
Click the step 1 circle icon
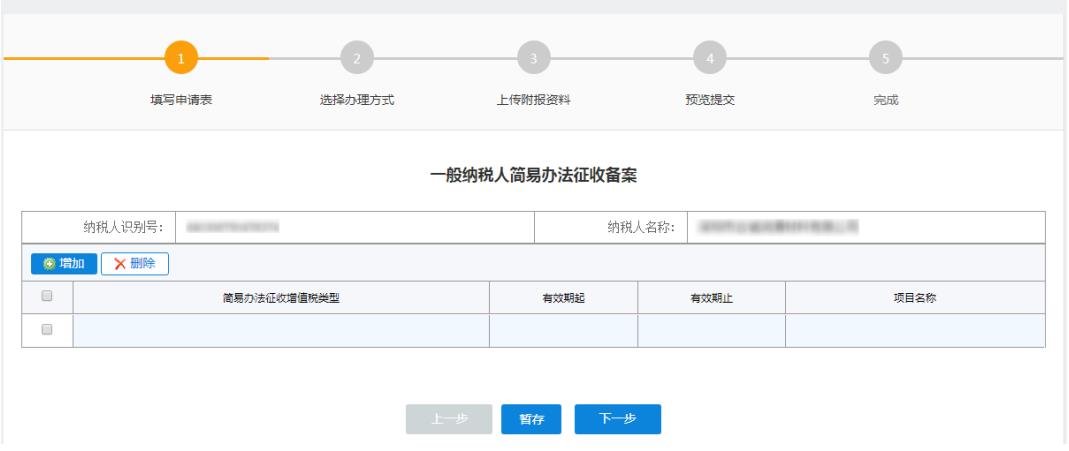tap(180, 59)
